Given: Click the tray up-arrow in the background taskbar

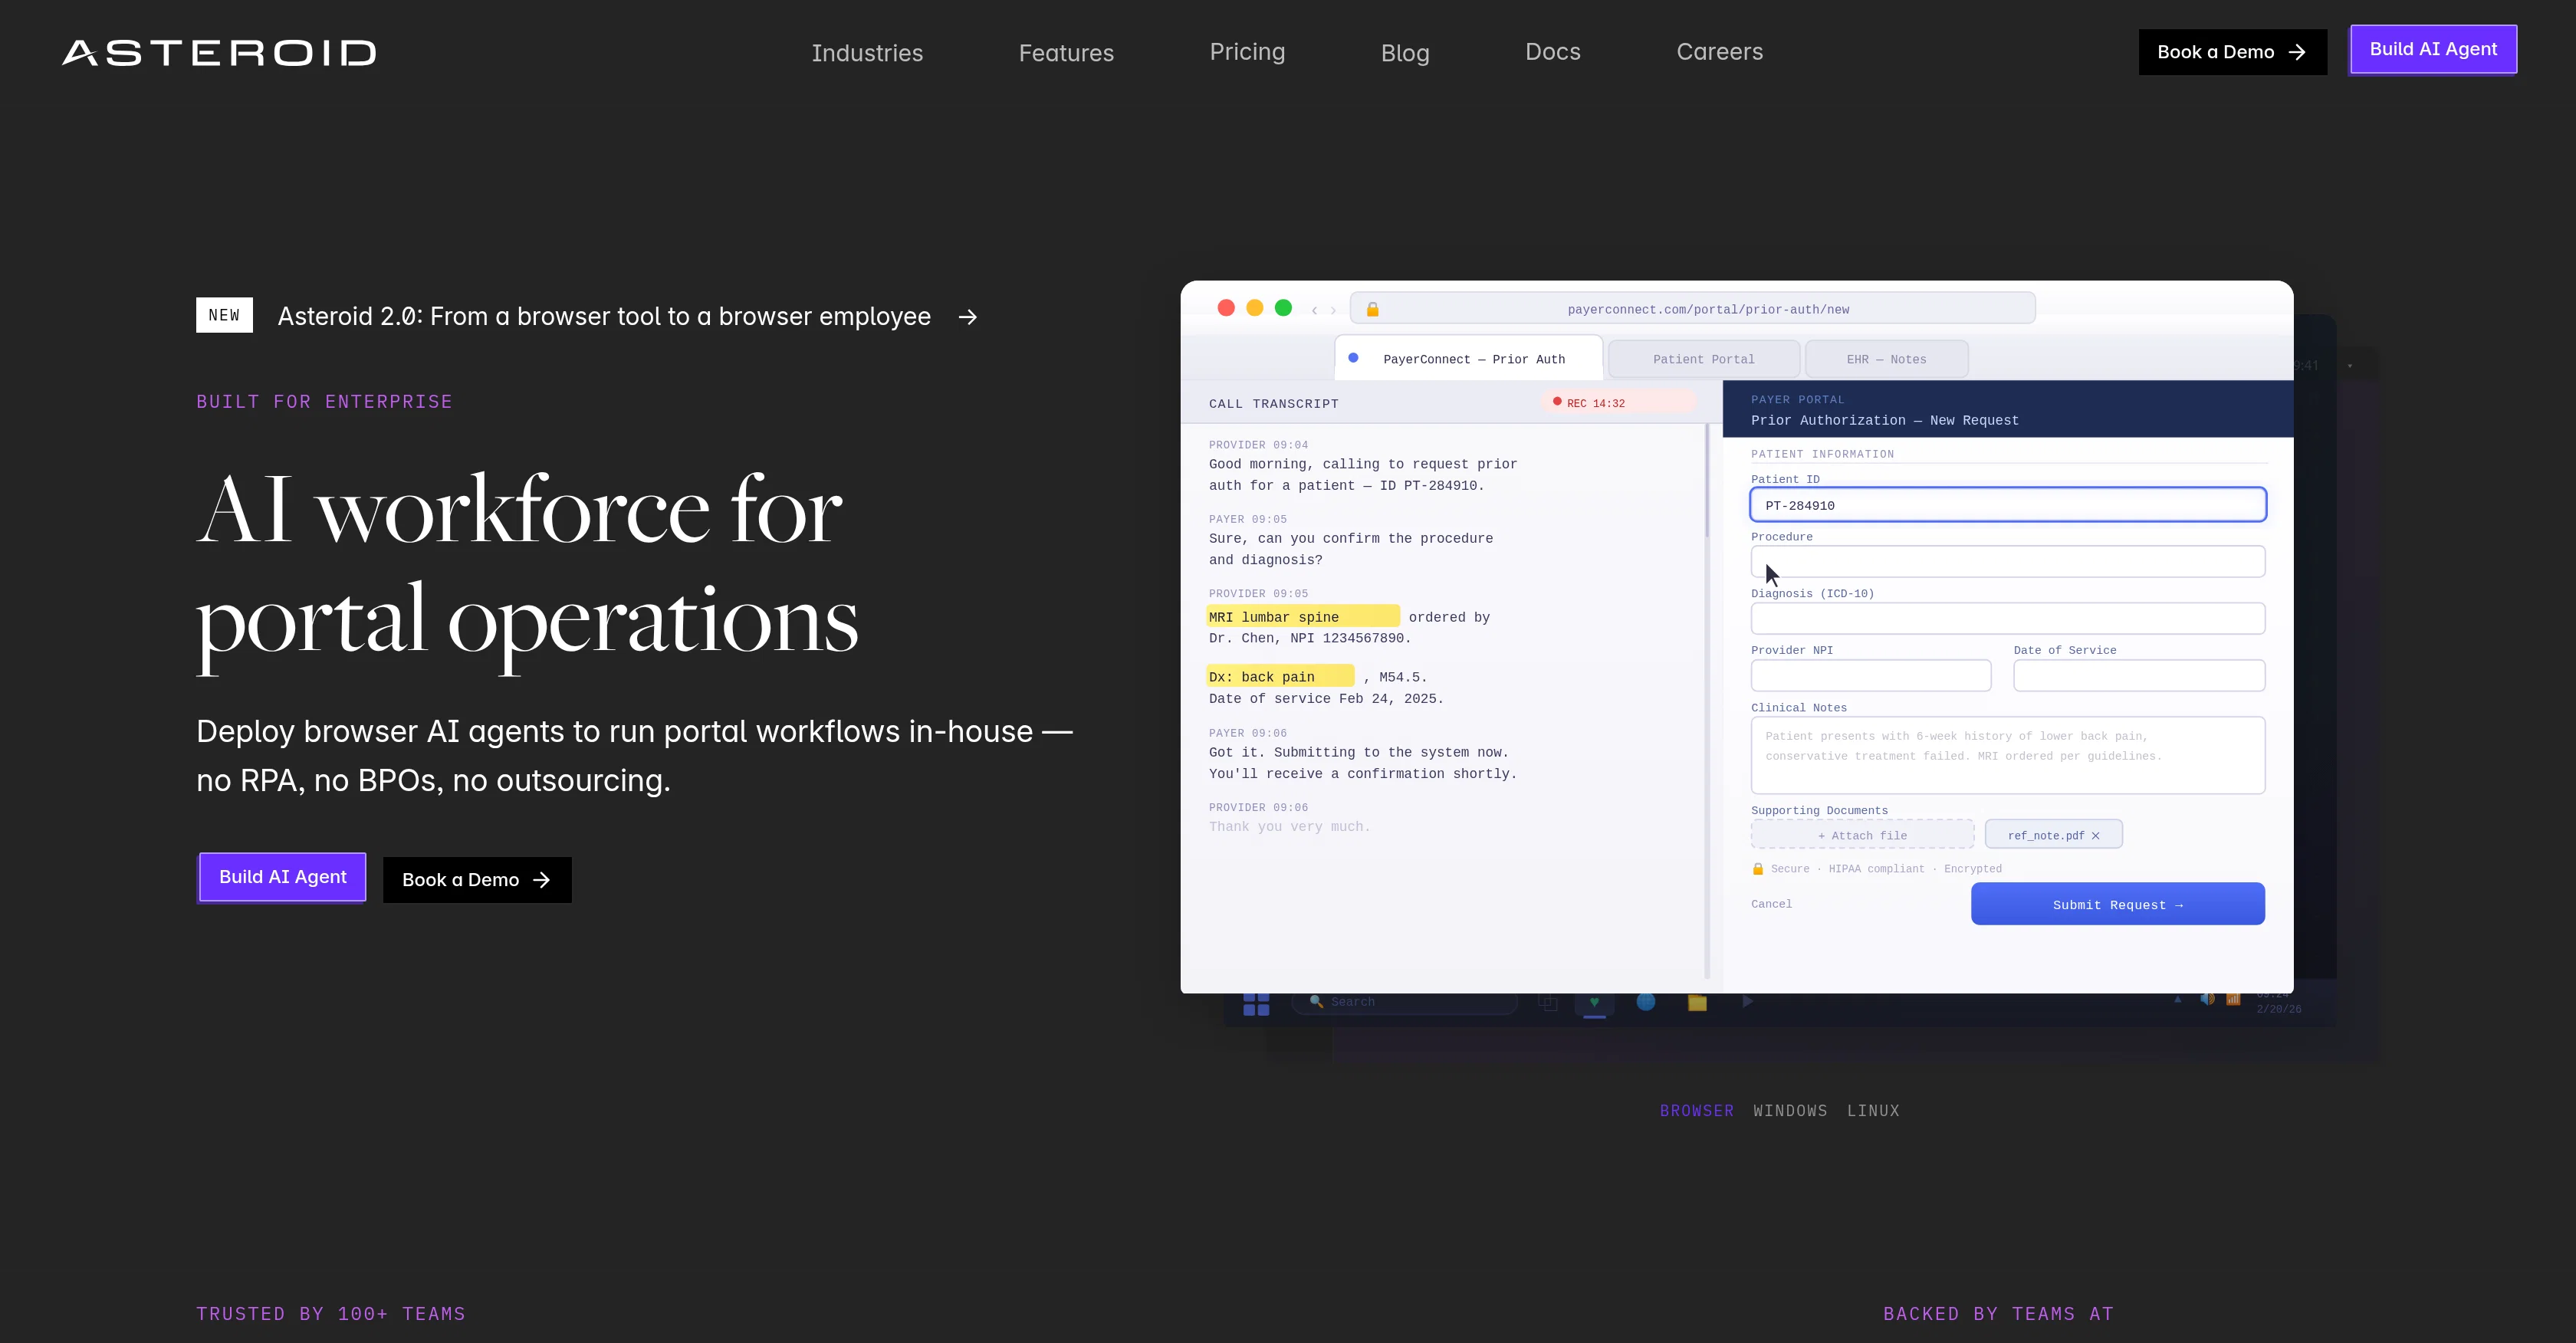Looking at the screenshot, I should click(2178, 1000).
